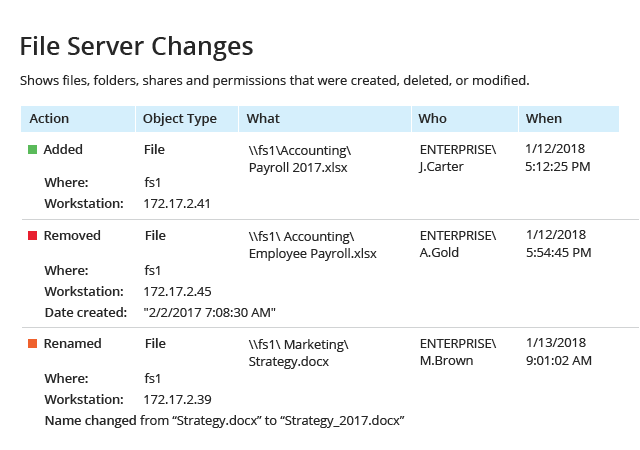This screenshot has width=640, height=450.
Task: Sort by the Action column header
Action: point(50,119)
